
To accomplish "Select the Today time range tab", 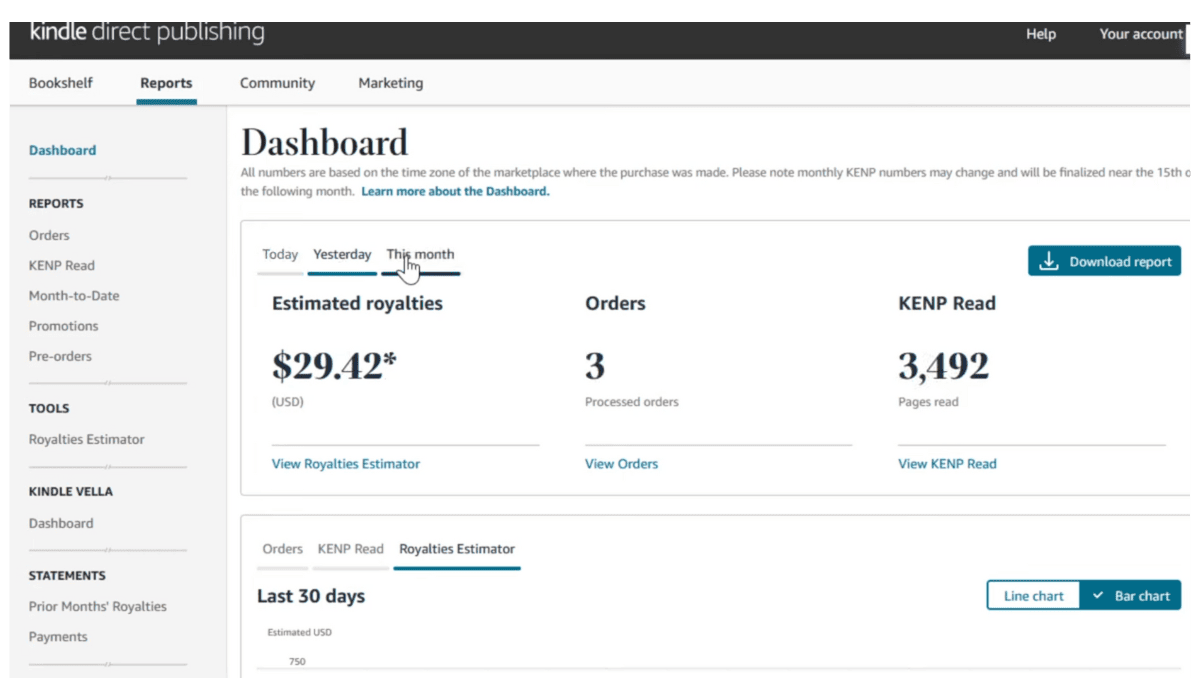I will coord(280,254).
